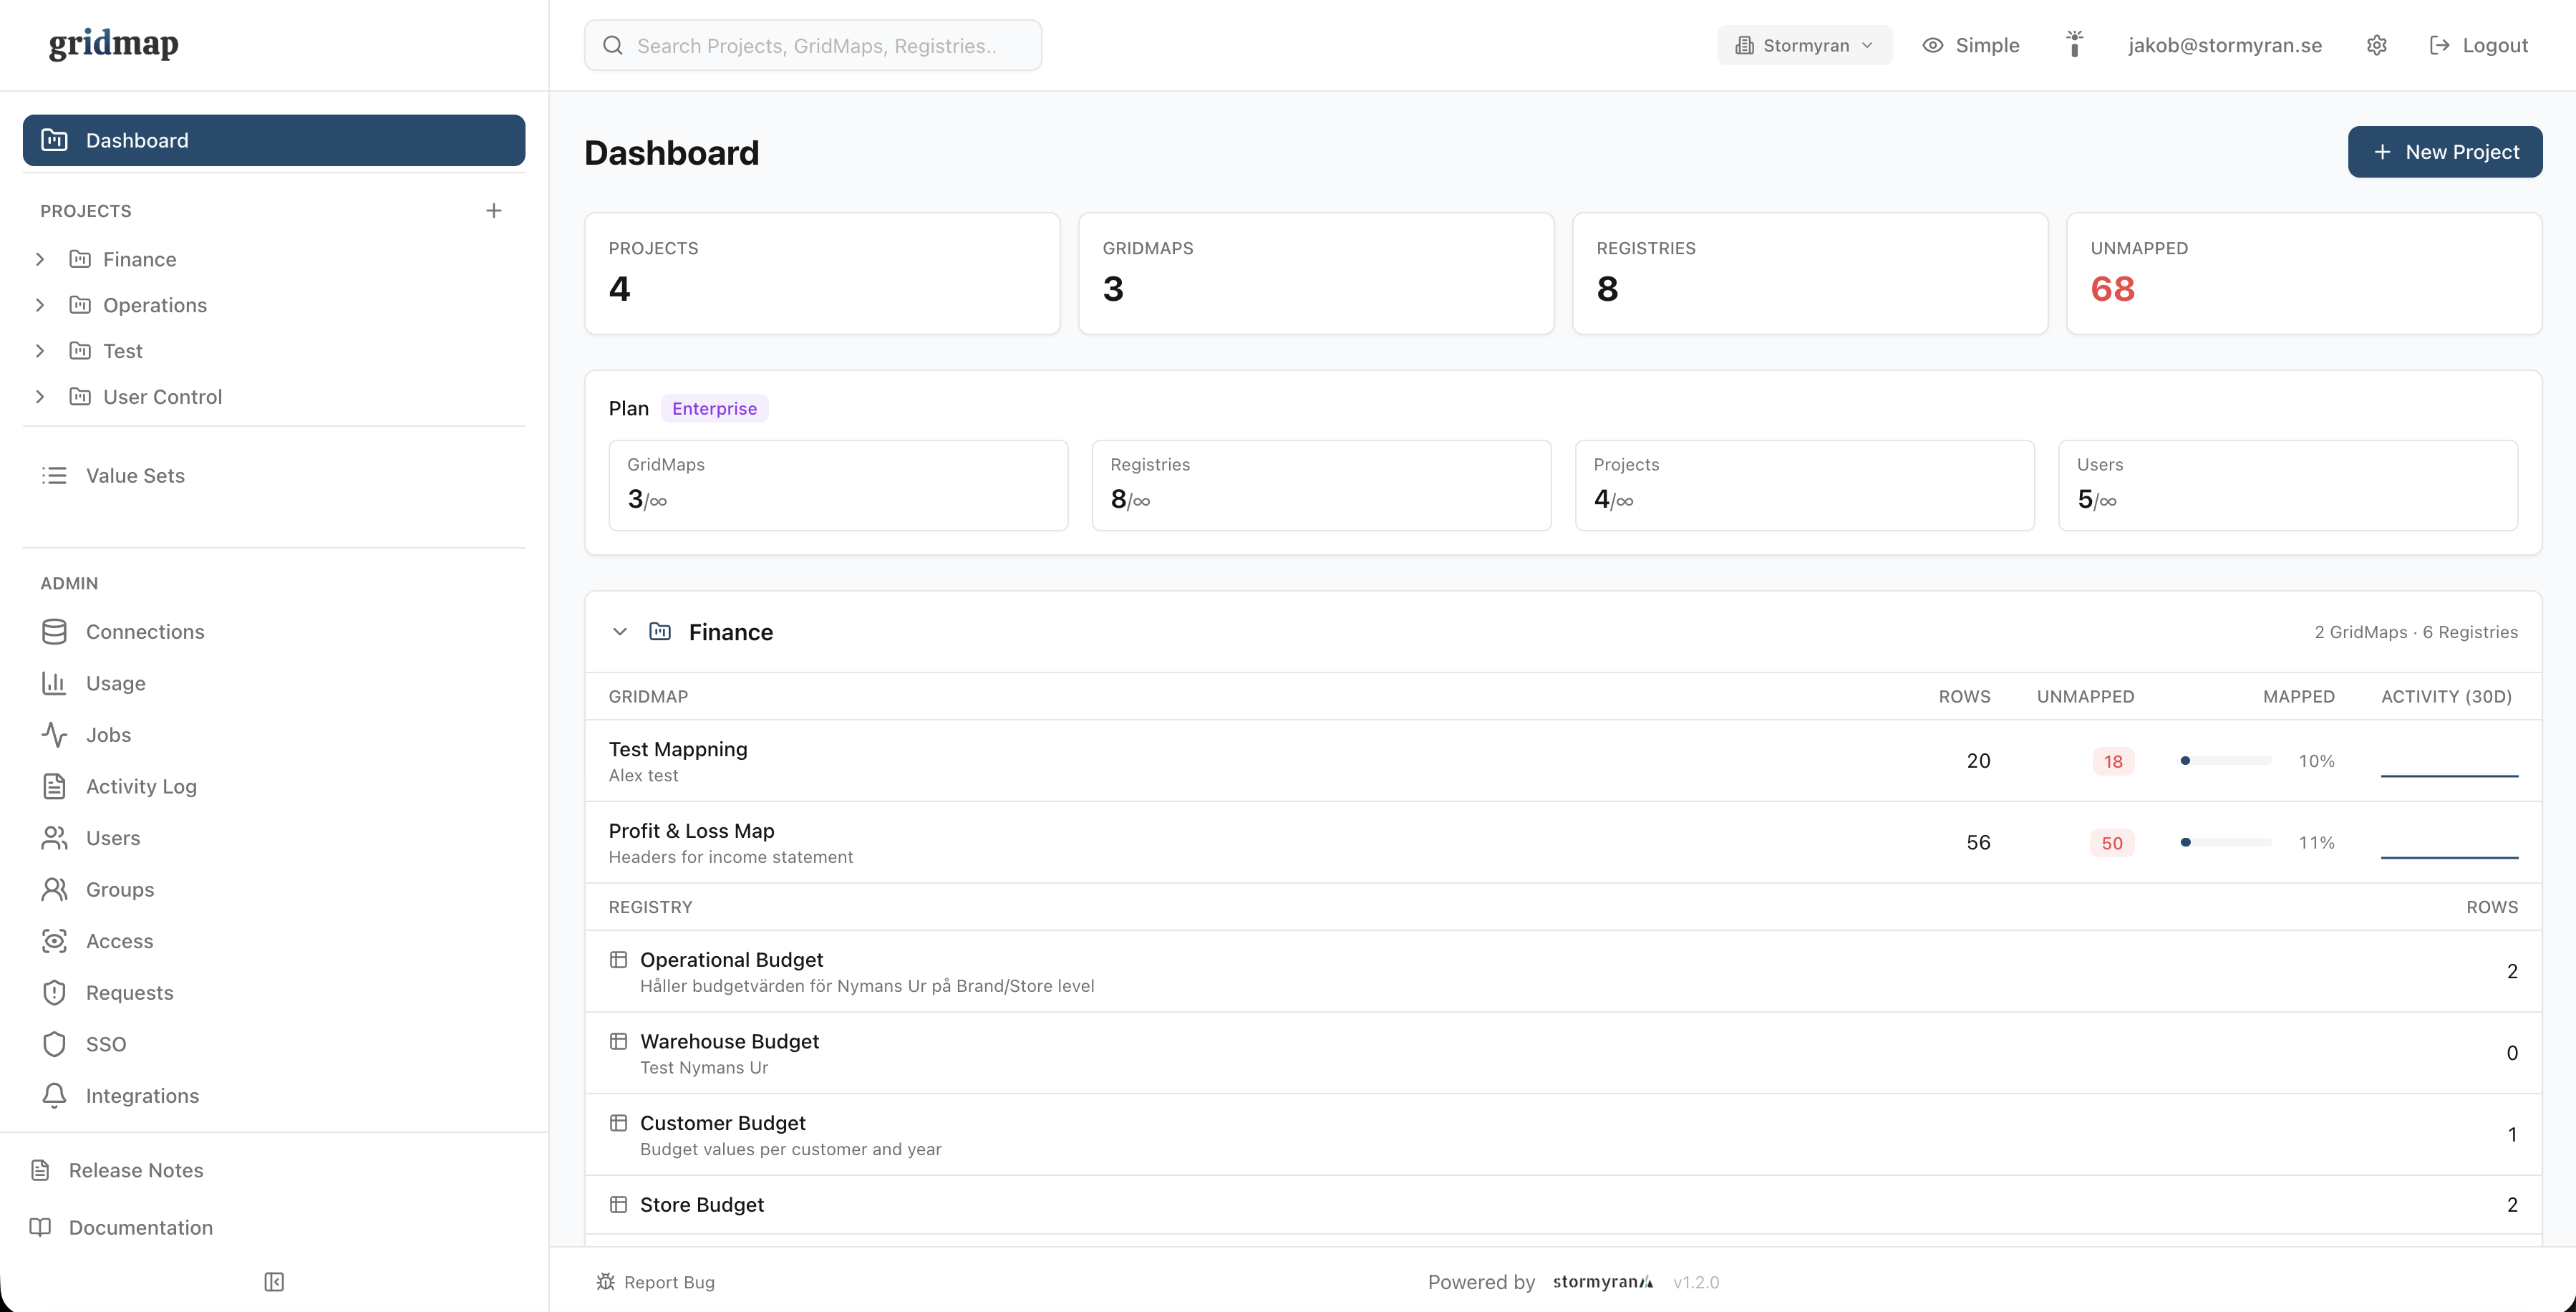Open Value Sets page
2576x1312 pixels.
pyautogui.click(x=274, y=476)
